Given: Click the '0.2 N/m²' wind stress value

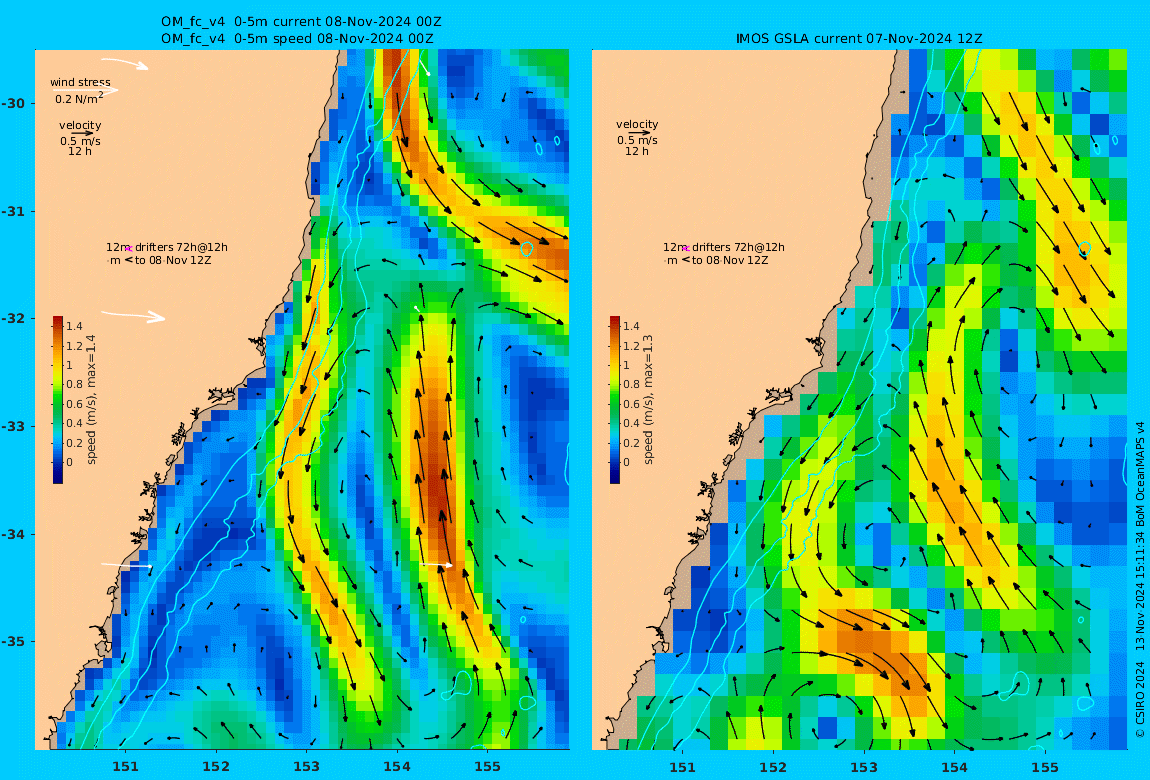Looking at the screenshot, I should (79, 98).
